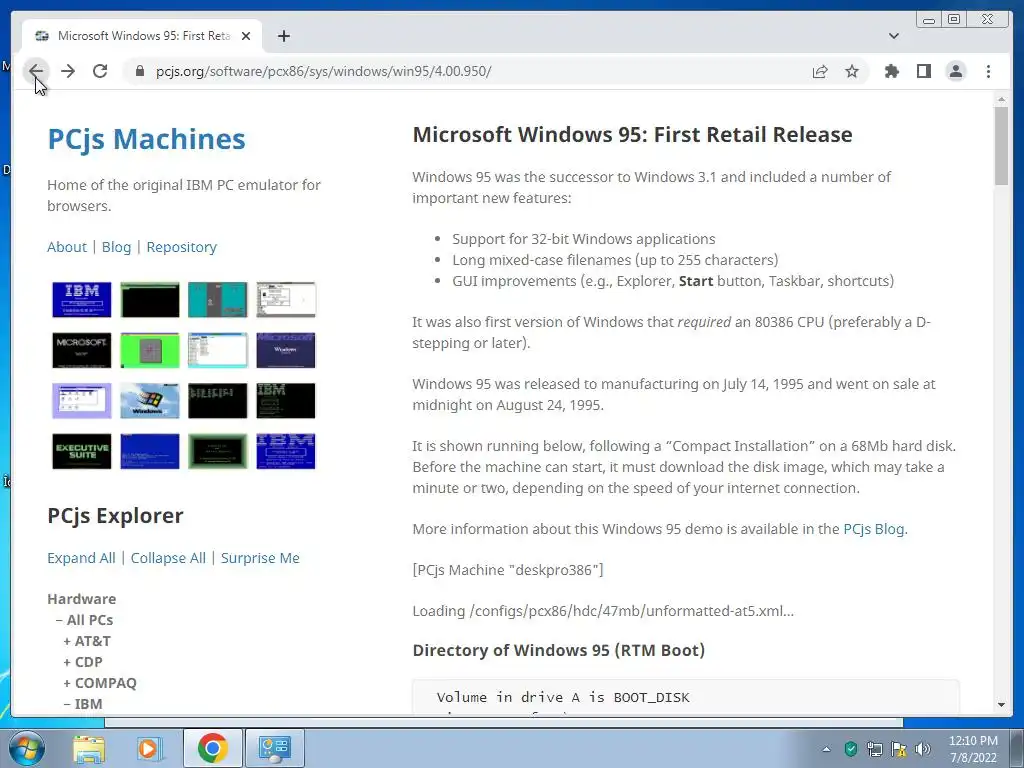Show hidden tray icons arrow
Image resolution: width=1024 pixels, height=768 pixels.
(x=826, y=749)
